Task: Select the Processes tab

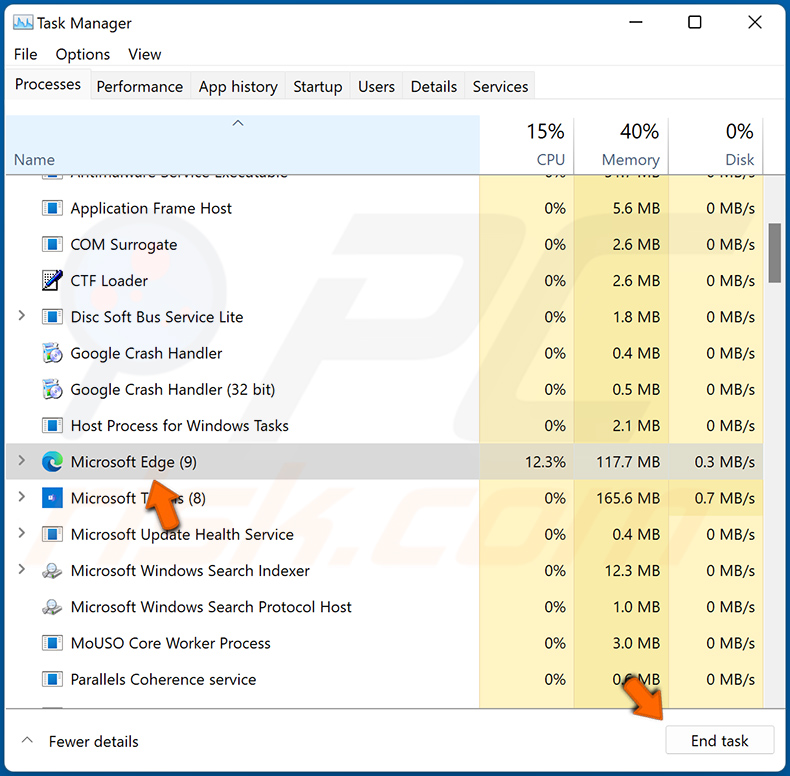Action: (x=48, y=84)
